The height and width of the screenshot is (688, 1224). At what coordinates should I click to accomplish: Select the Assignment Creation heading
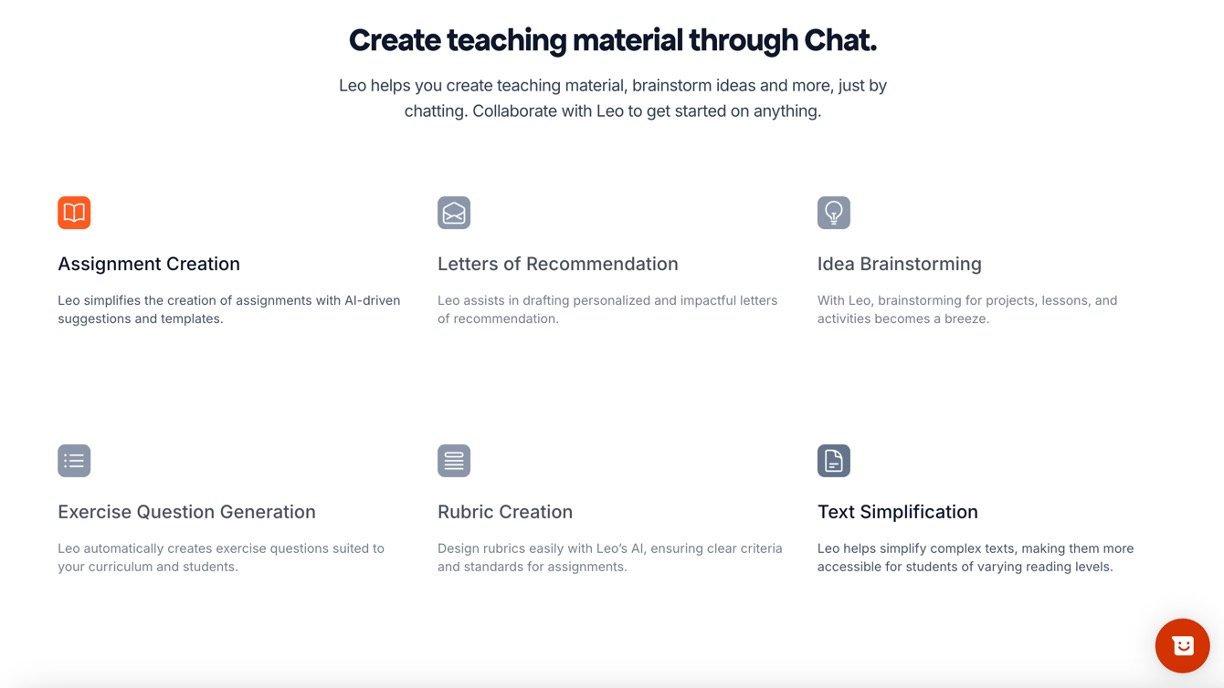click(149, 264)
